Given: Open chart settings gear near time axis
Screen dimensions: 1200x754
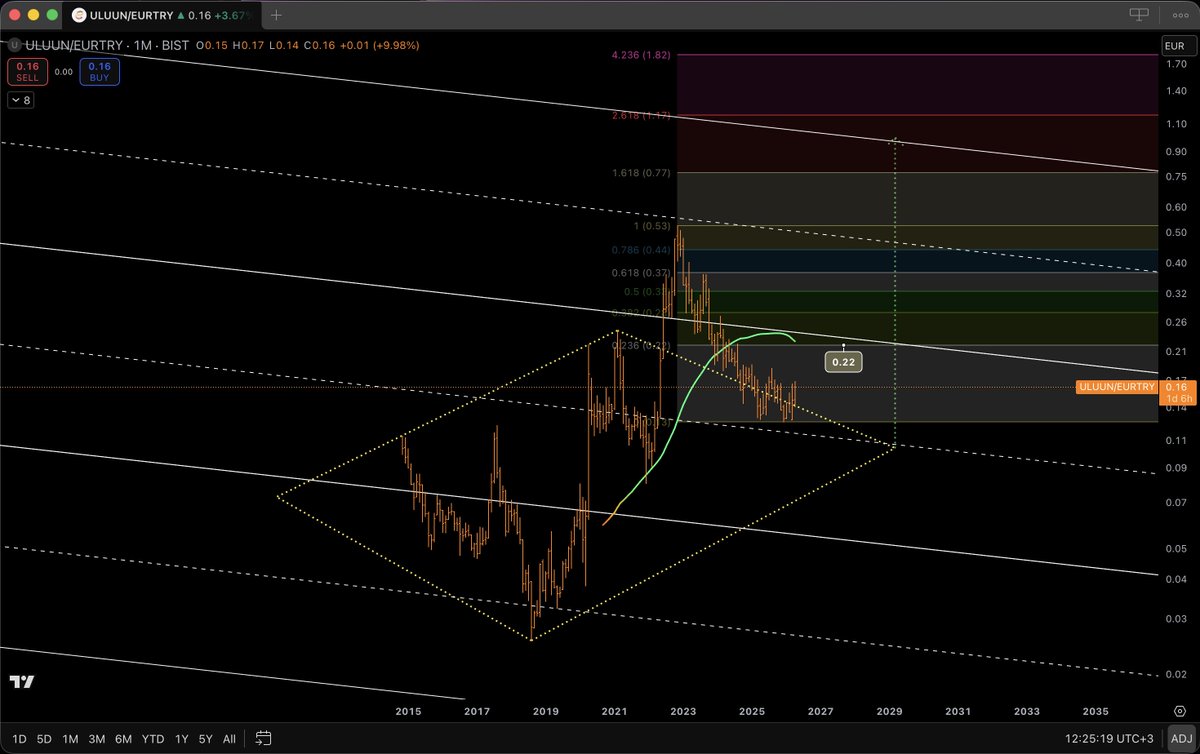Looking at the screenshot, I should [1180, 711].
